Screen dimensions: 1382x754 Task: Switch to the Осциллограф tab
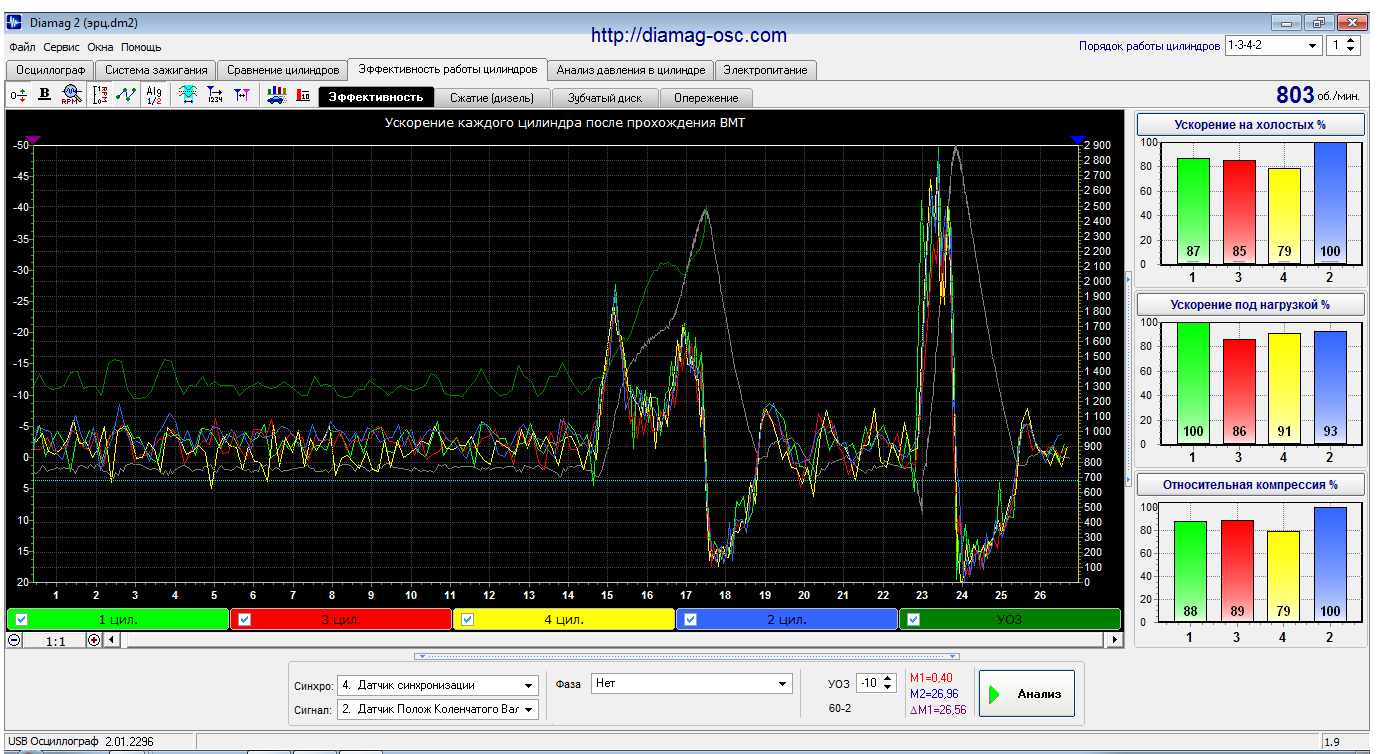click(49, 70)
